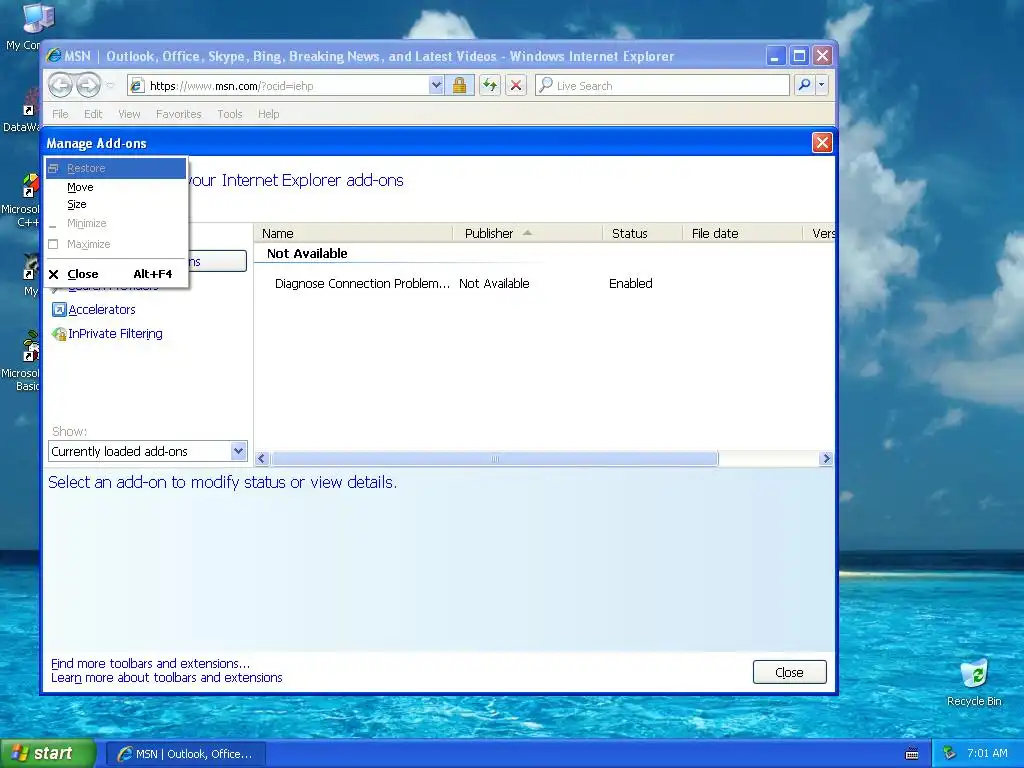Open the recent pages dropdown arrow
This screenshot has width=1024, height=768.
110,86
